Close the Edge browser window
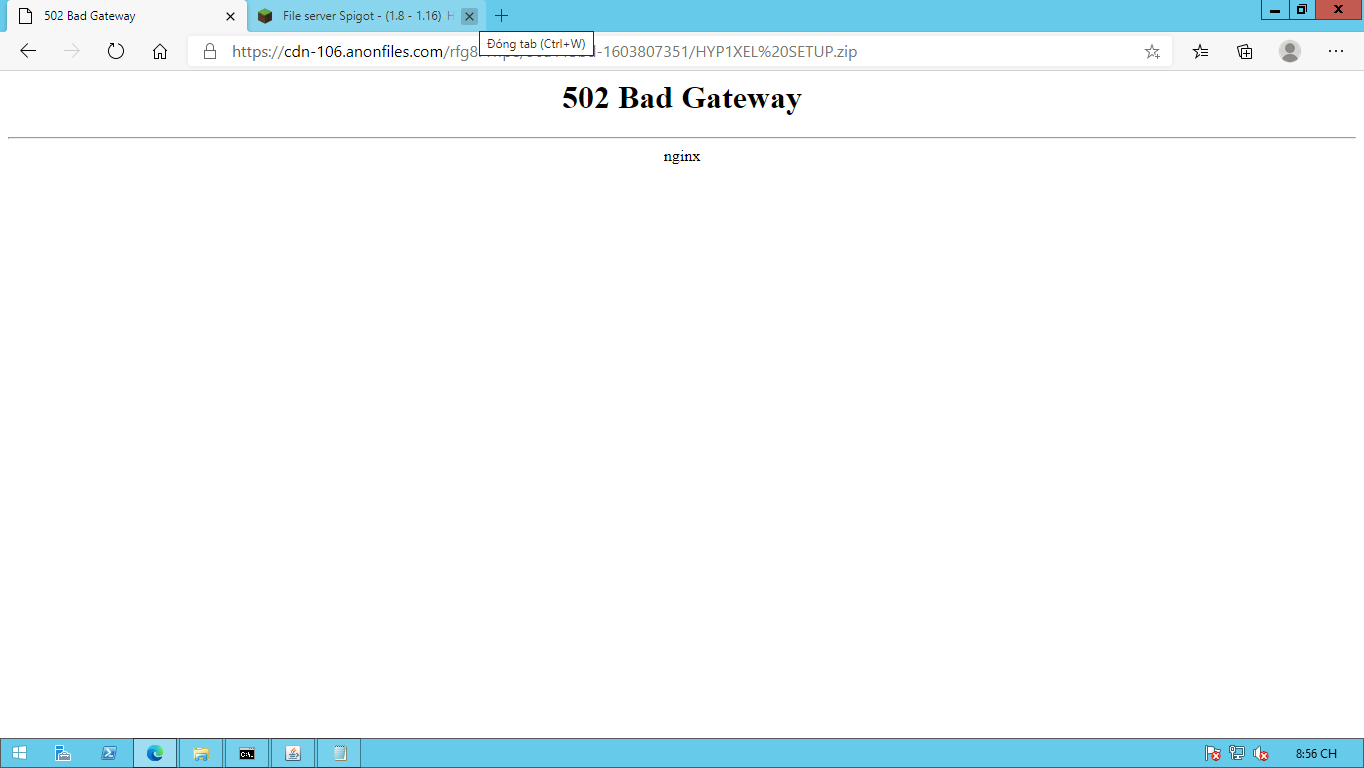 pyautogui.click(x=1339, y=10)
